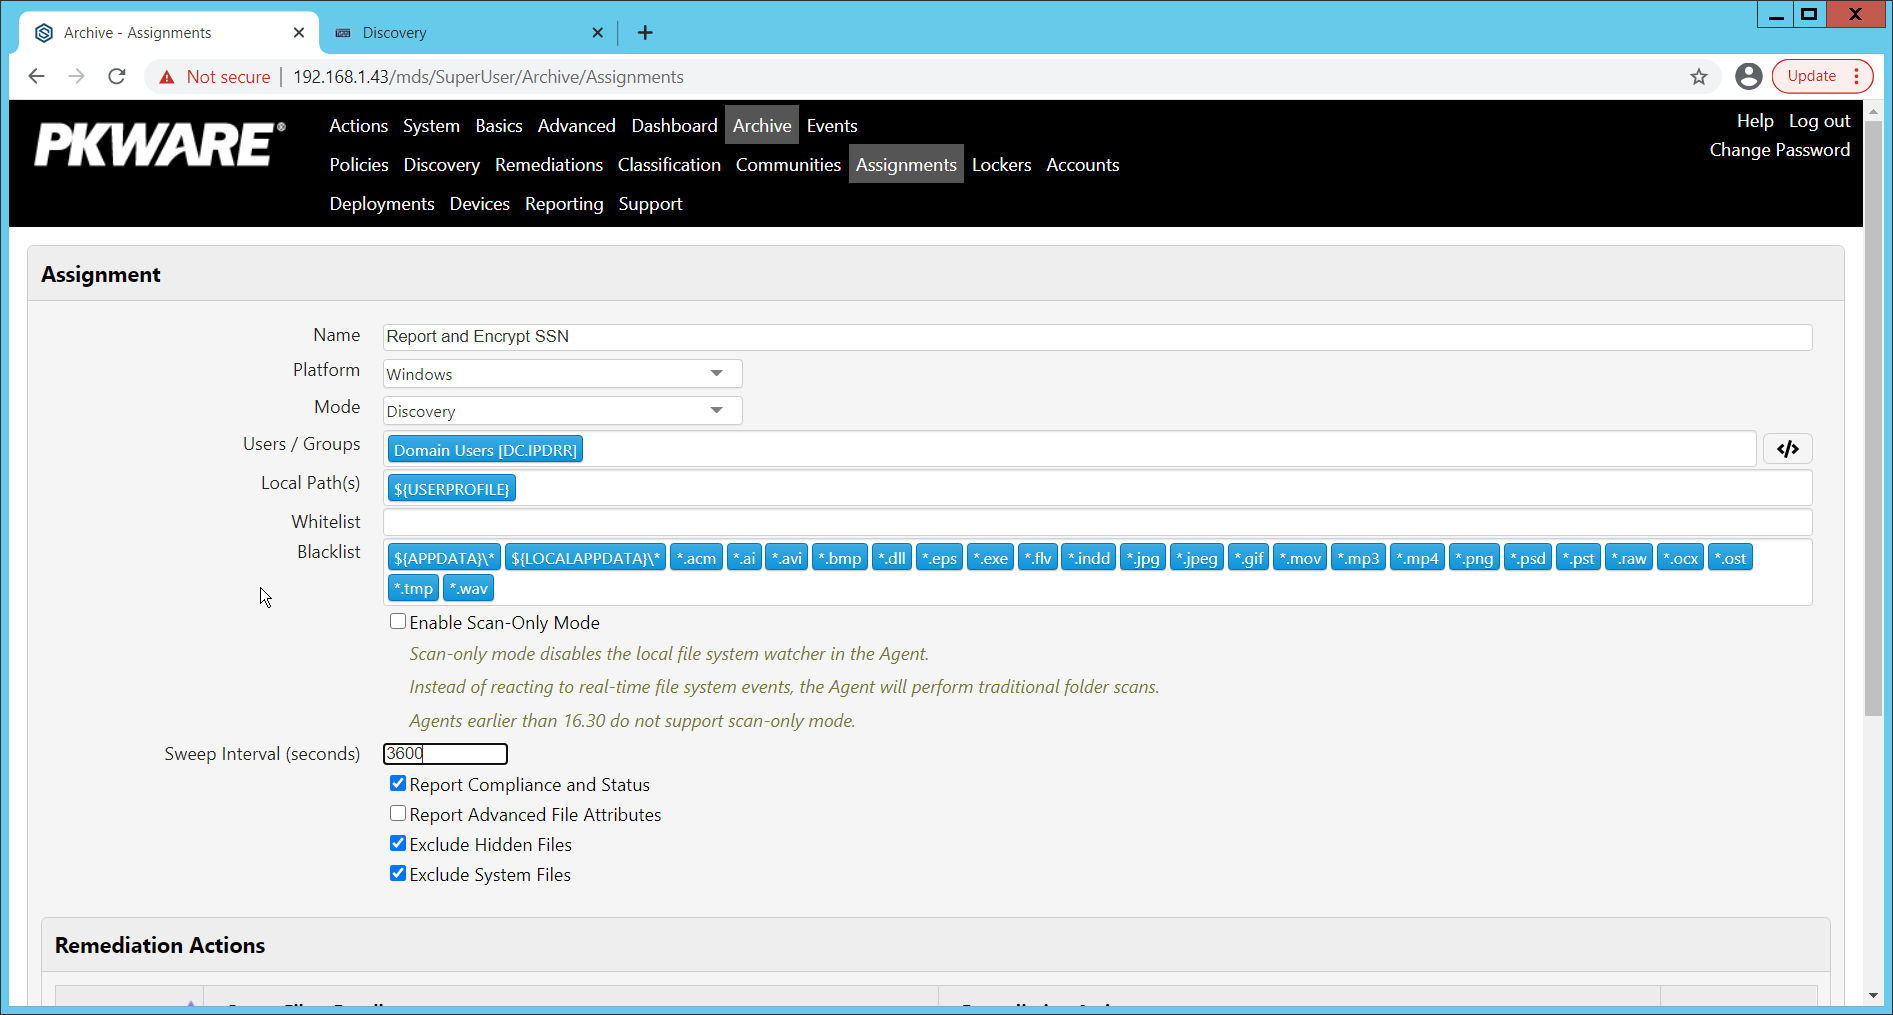Open the code view with the </> icon
1893x1015 pixels.
[1787, 449]
